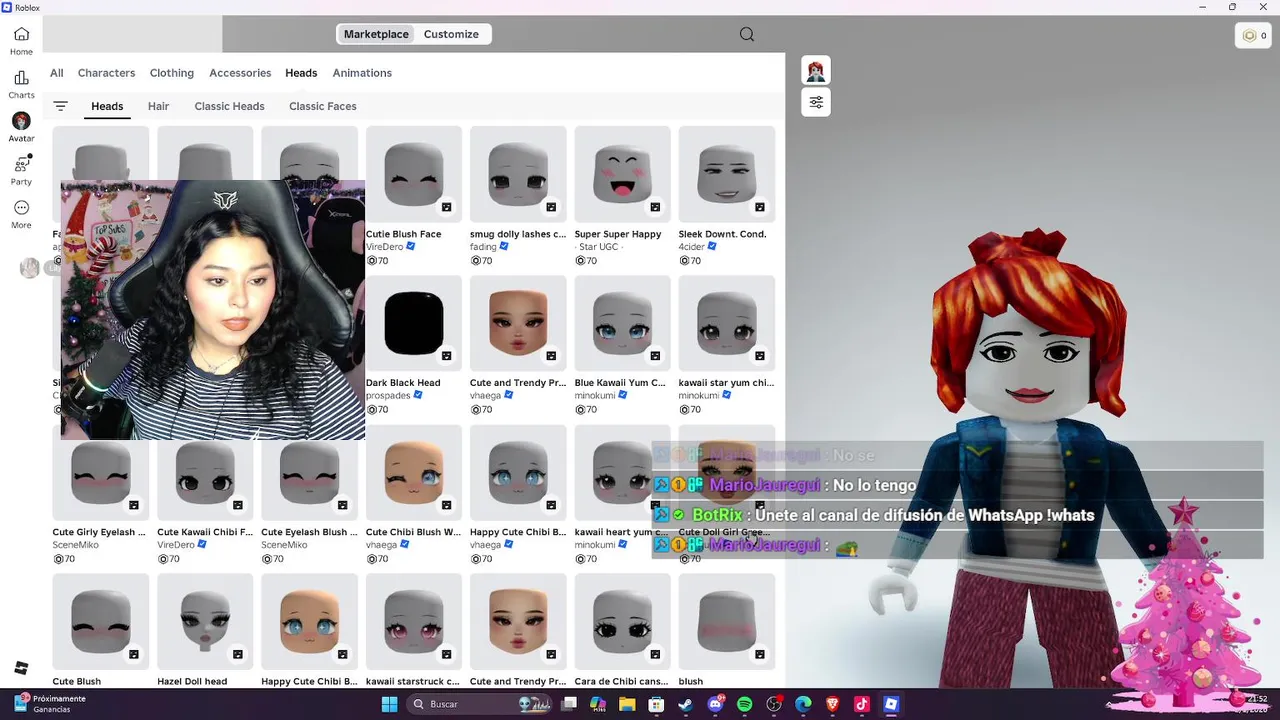Click the avatar thumbnail icon above preview
Screen dimensions: 1280x720
pos(816,71)
